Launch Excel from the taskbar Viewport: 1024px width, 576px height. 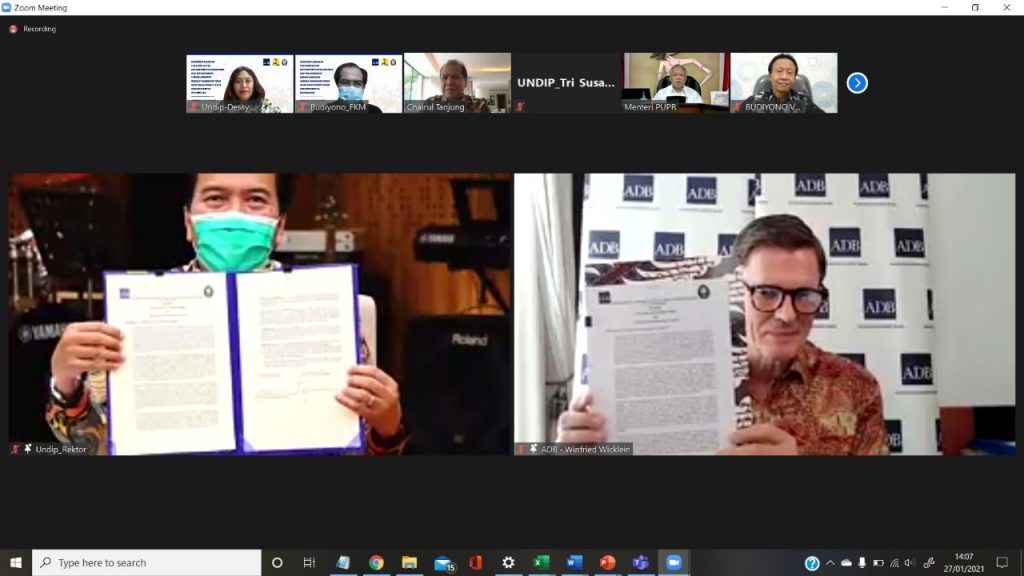[541, 562]
